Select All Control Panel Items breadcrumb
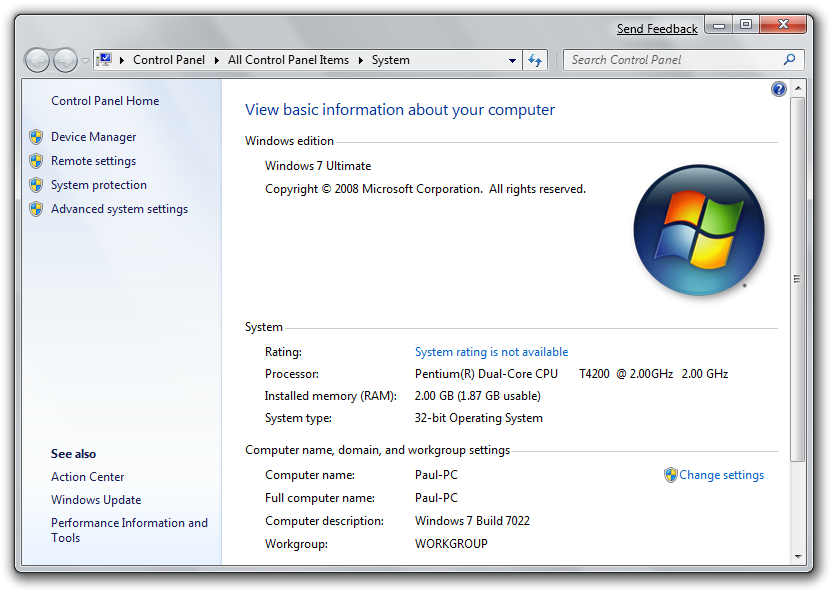The height and width of the screenshot is (591, 832). click(288, 60)
